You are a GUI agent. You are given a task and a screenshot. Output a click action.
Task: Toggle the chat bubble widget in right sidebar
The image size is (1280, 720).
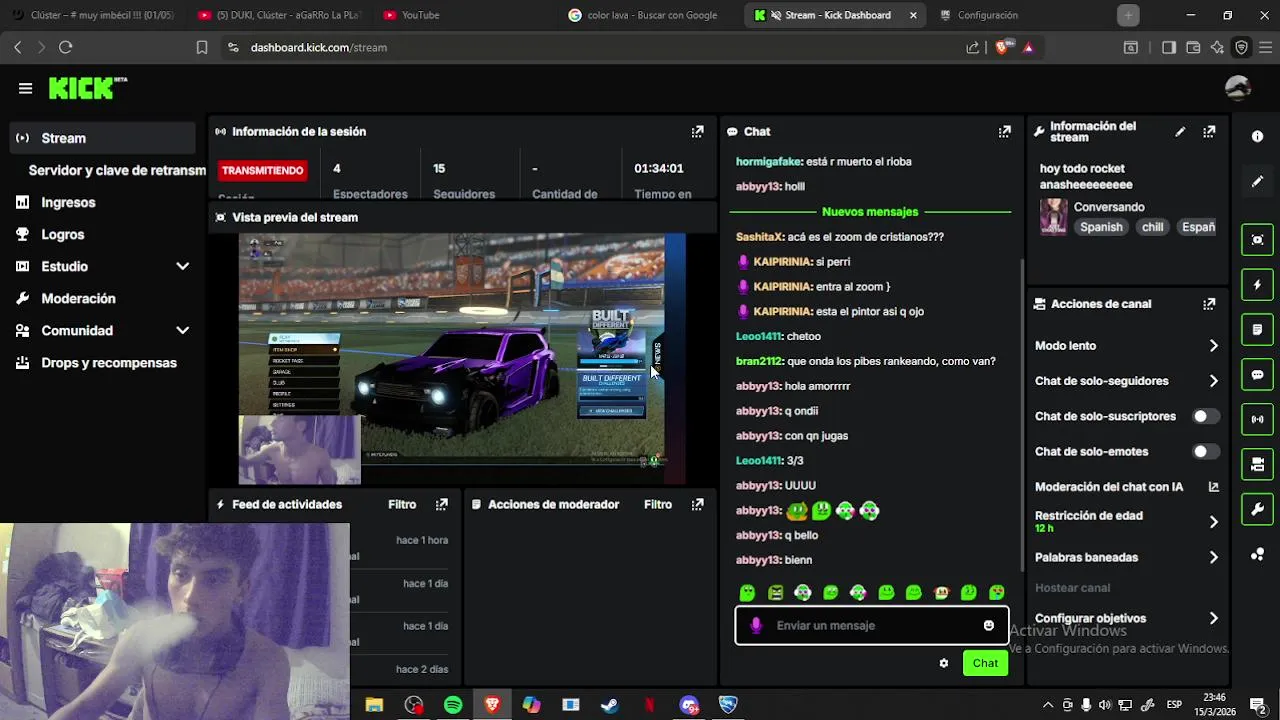(1257, 375)
